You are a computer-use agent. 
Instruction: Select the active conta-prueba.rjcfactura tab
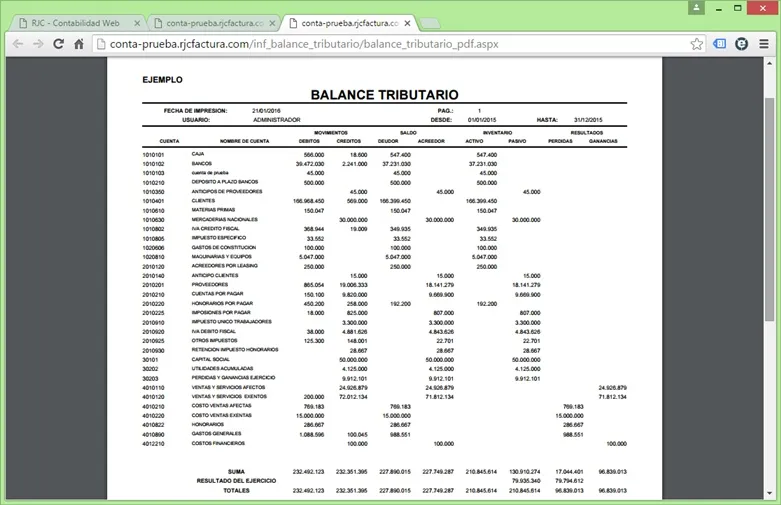pos(350,23)
